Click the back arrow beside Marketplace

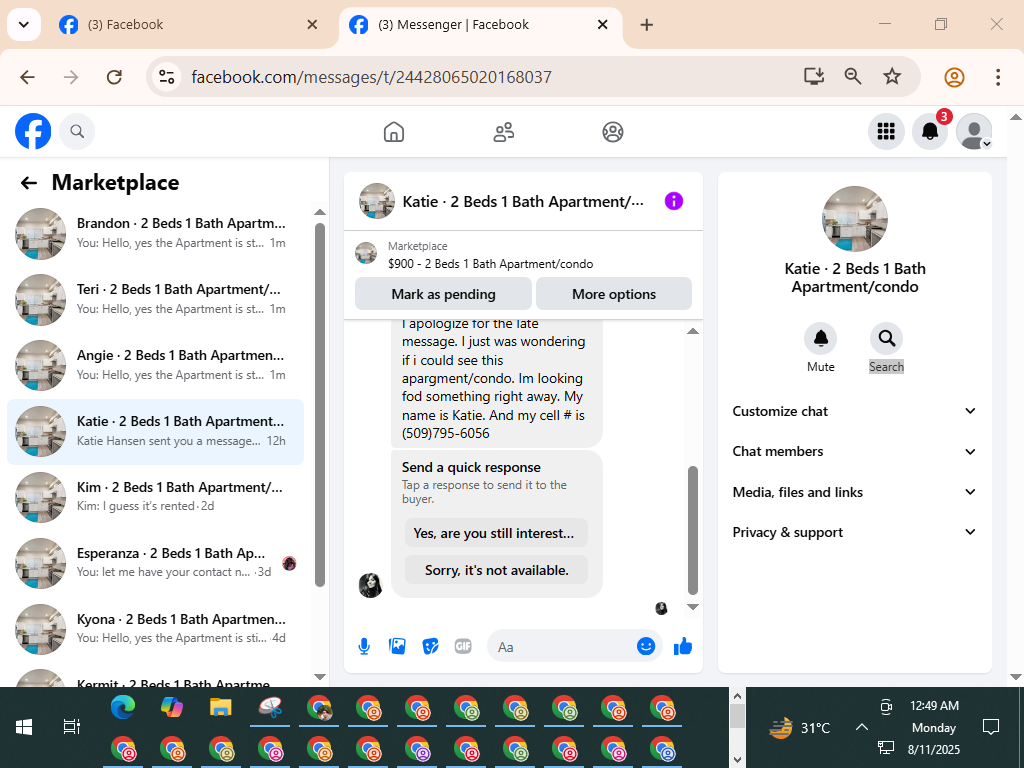click(29, 183)
